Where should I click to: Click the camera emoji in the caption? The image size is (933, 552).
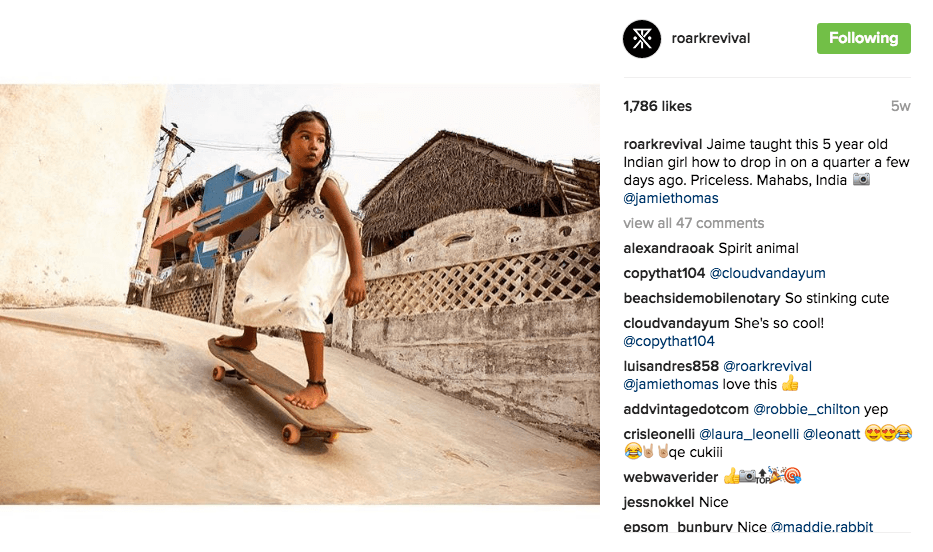(860, 180)
